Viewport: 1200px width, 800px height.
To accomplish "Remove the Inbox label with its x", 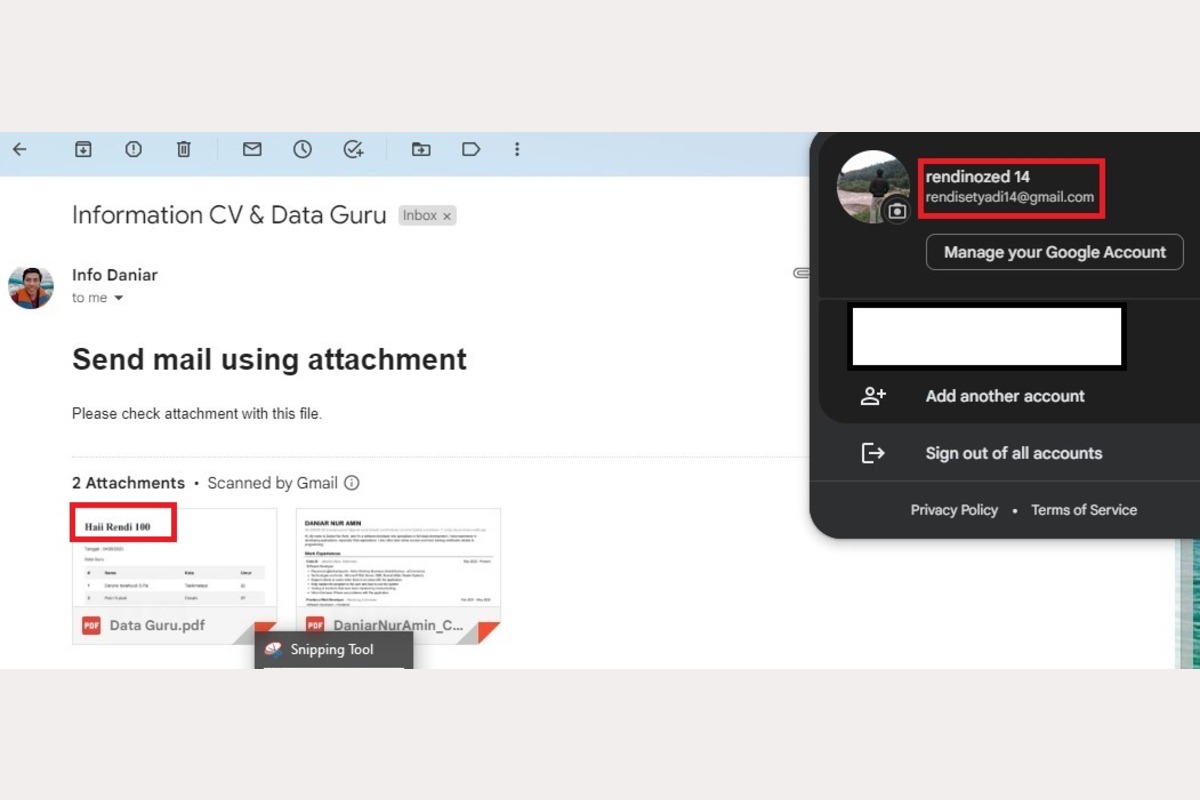I will point(447,216).
